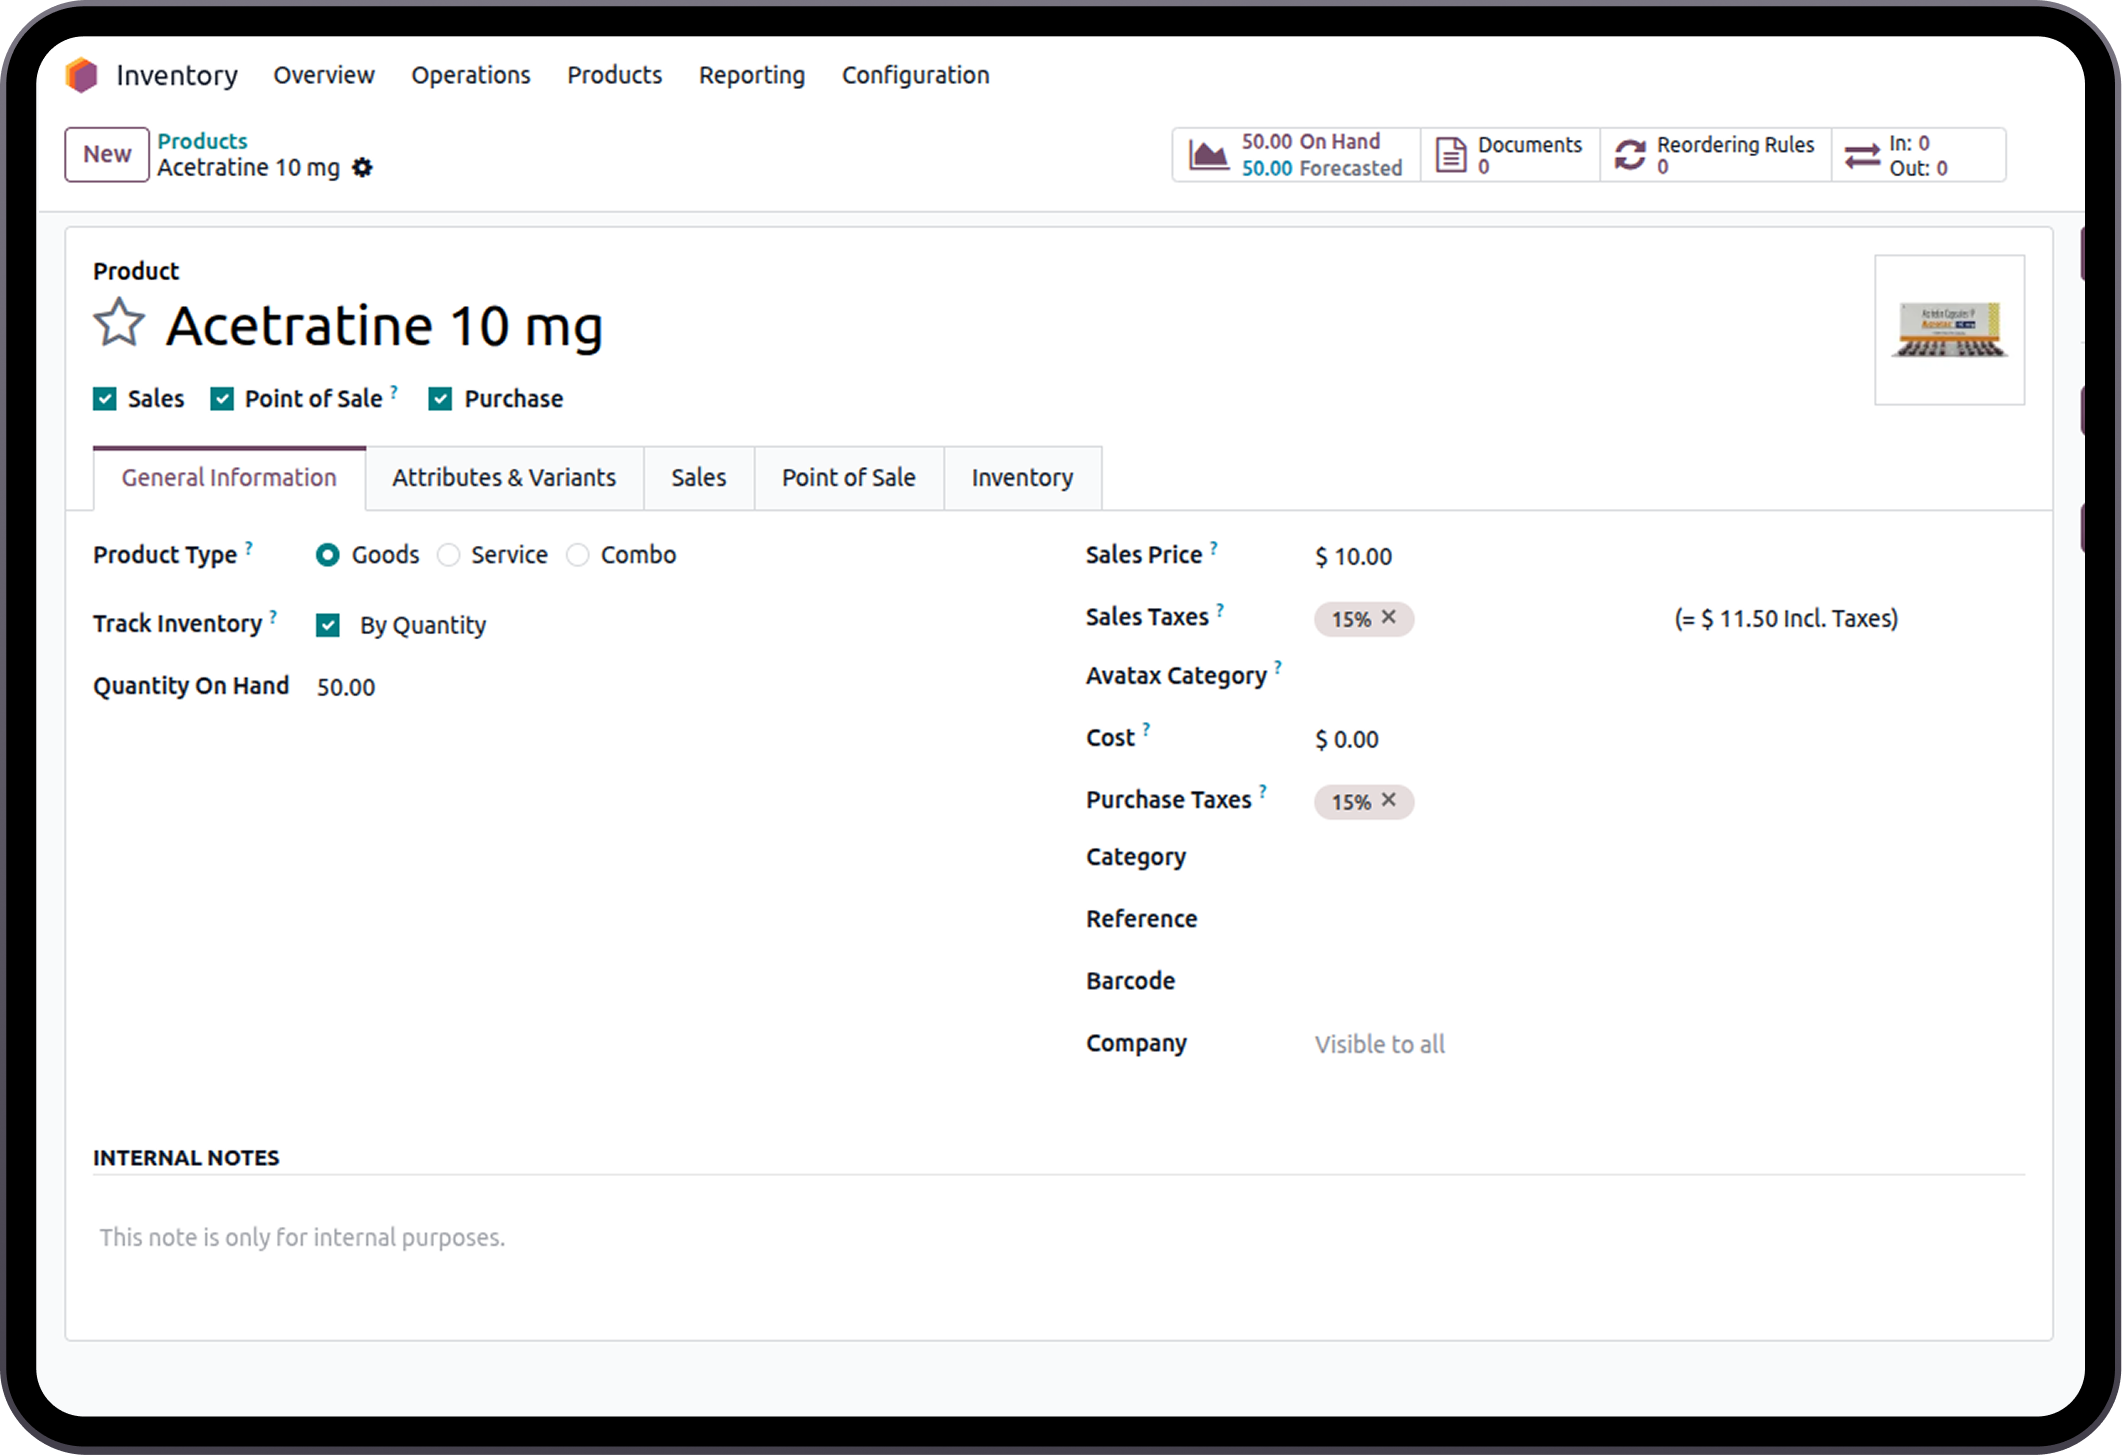The height and width of the screenshot is (1455, 2122).
Task: Toggle the Point of Sale checkbox
Action: [x=222, y=399]
